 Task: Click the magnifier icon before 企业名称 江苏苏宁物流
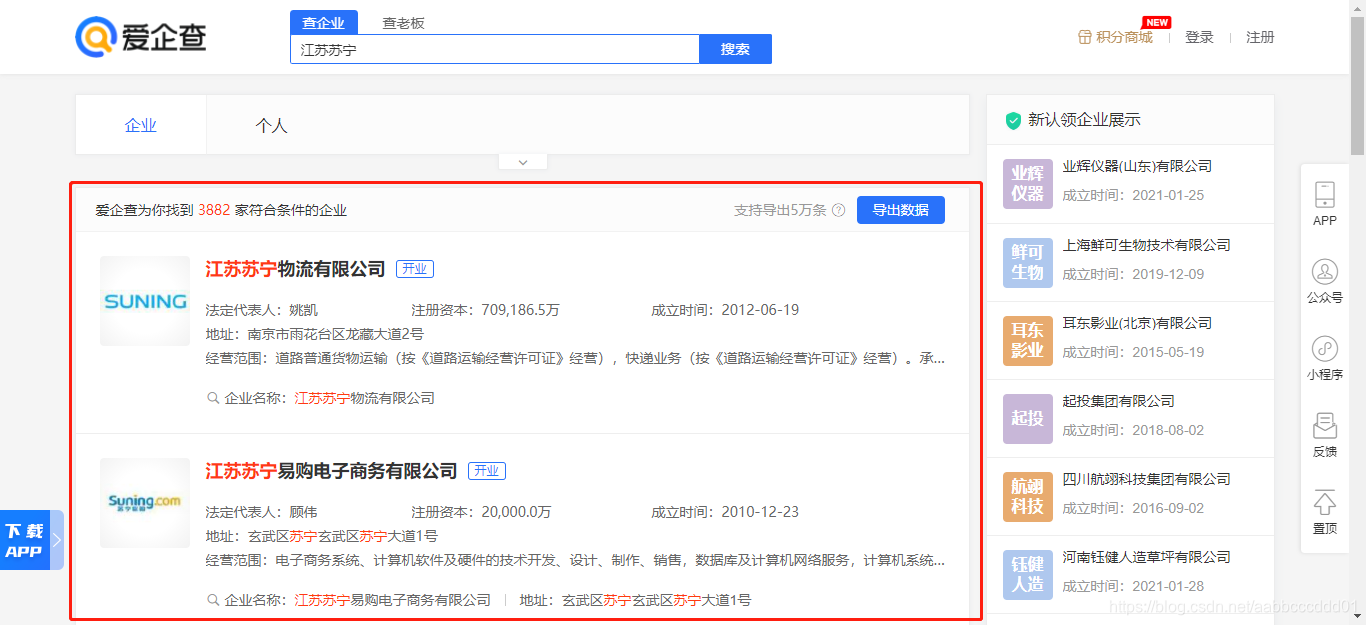(212, 398)
